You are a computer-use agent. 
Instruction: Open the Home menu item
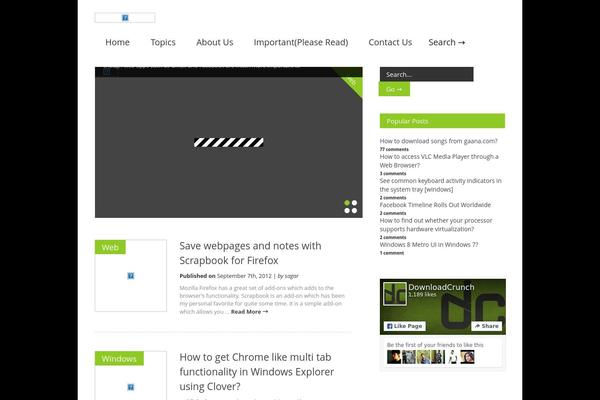pyautogui.click(x=117, y=42)
